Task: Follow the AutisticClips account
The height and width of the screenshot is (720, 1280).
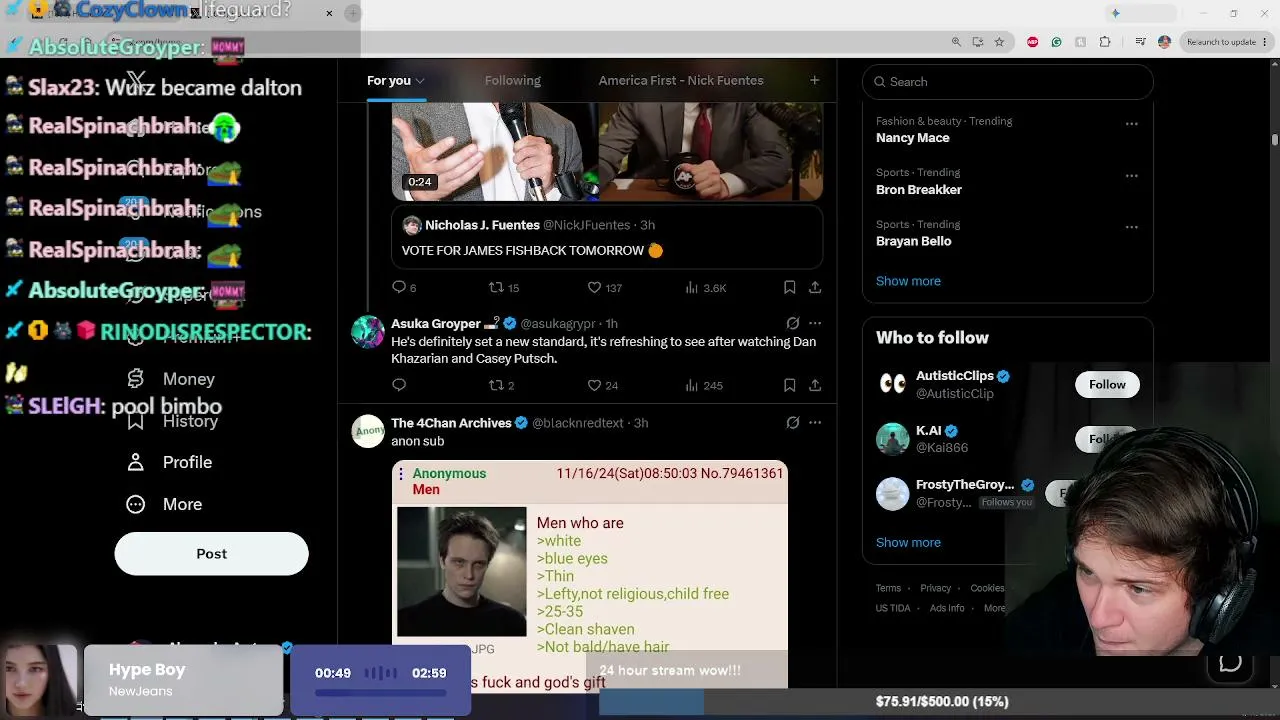Action: (x=1107, y=385)
